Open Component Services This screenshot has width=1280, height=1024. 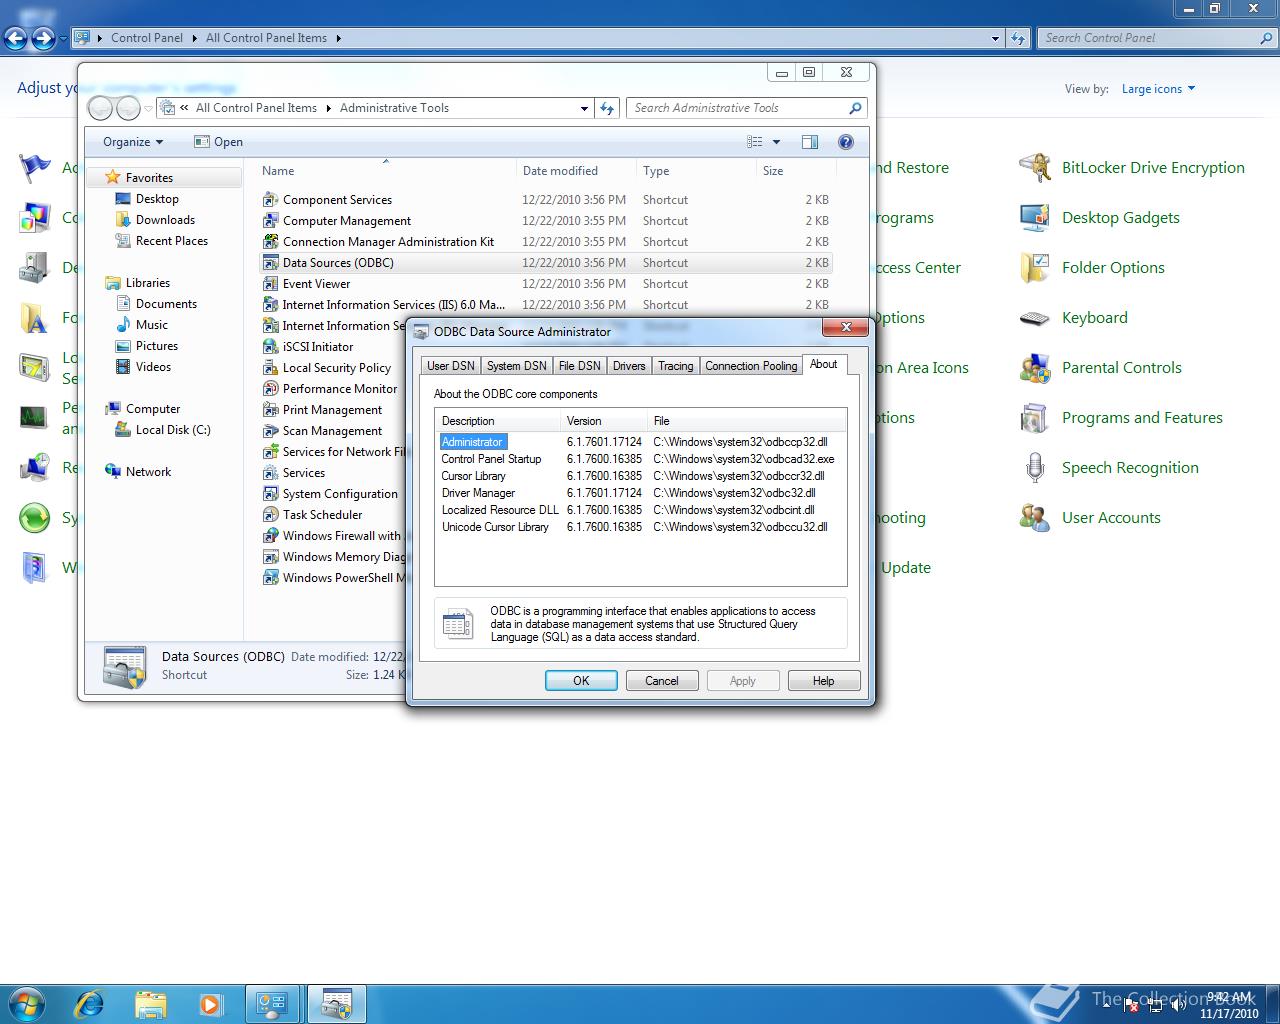(337, 199)
